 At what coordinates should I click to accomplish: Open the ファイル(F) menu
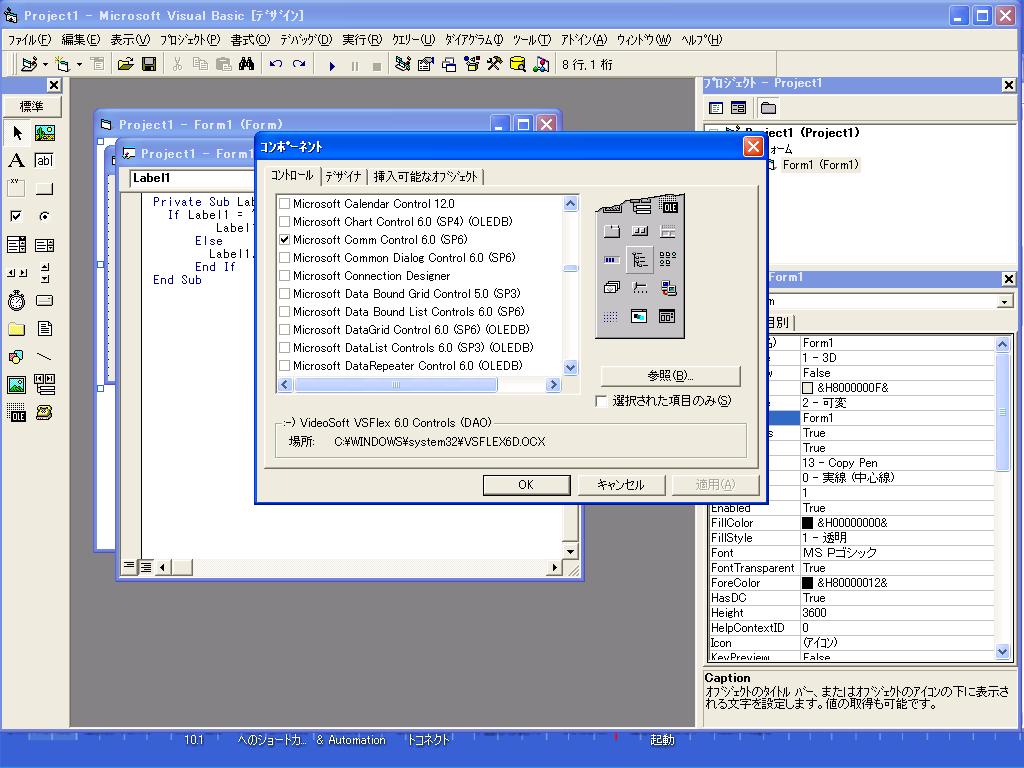(29, 40)
